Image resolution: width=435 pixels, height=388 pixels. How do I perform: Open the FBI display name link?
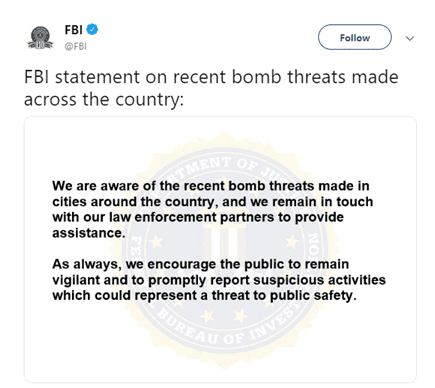[x=73, y=30]
